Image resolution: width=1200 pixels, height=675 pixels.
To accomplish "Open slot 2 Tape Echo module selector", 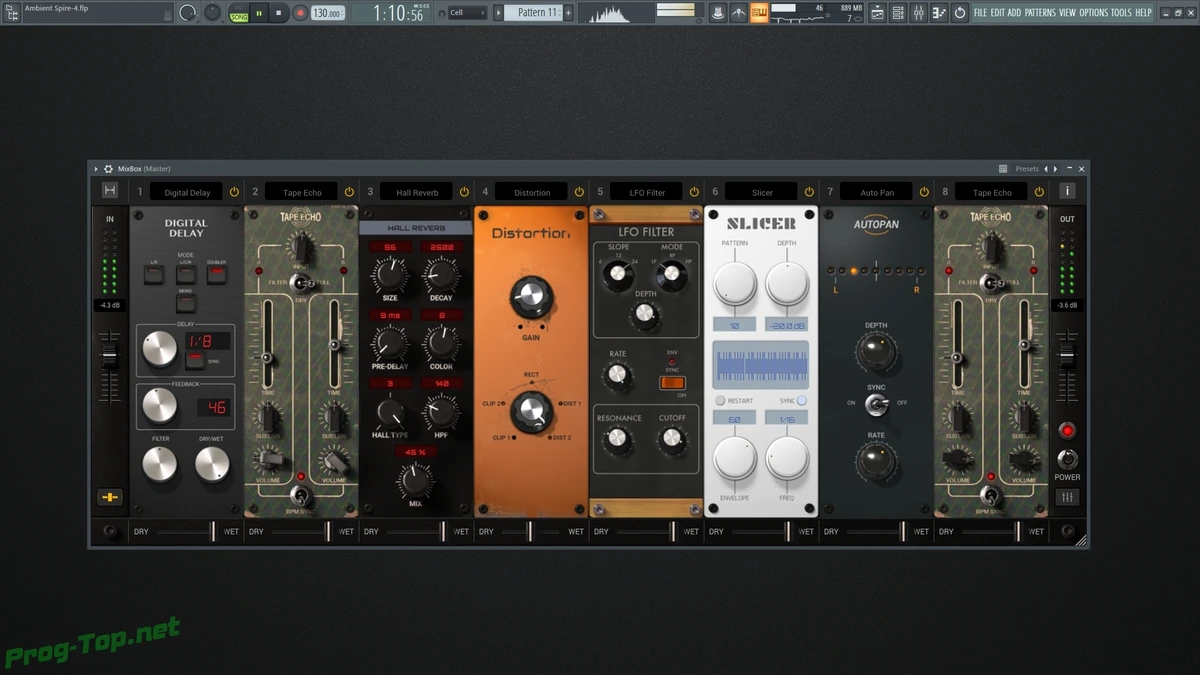I will 302,192.
